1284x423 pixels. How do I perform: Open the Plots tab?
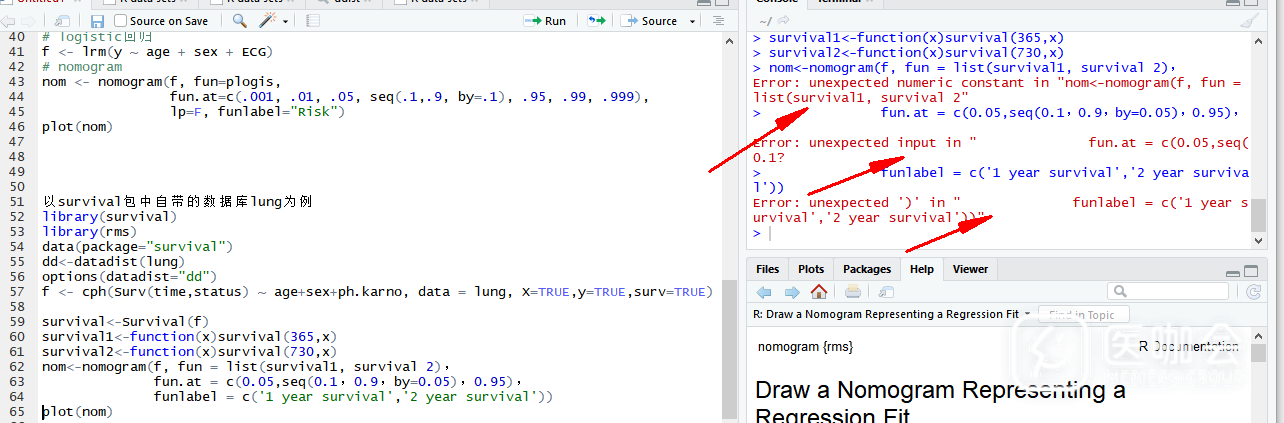point(811,269)
